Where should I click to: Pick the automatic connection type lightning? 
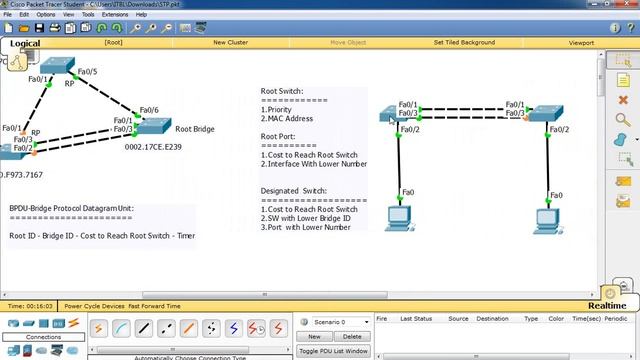99,329
